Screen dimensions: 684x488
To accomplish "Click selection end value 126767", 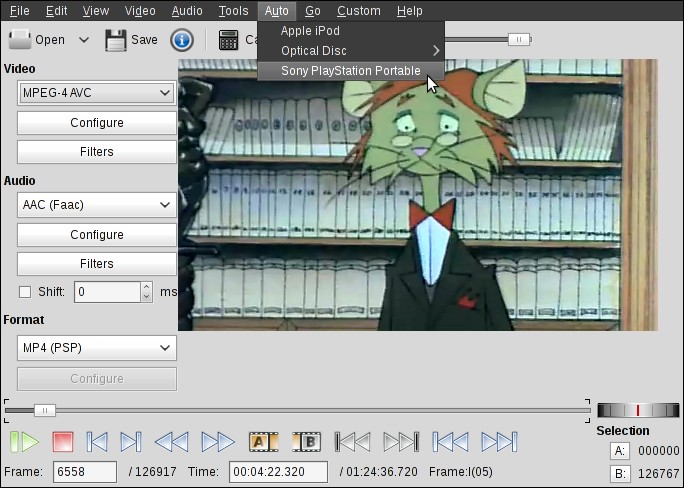I will point(659,474).
